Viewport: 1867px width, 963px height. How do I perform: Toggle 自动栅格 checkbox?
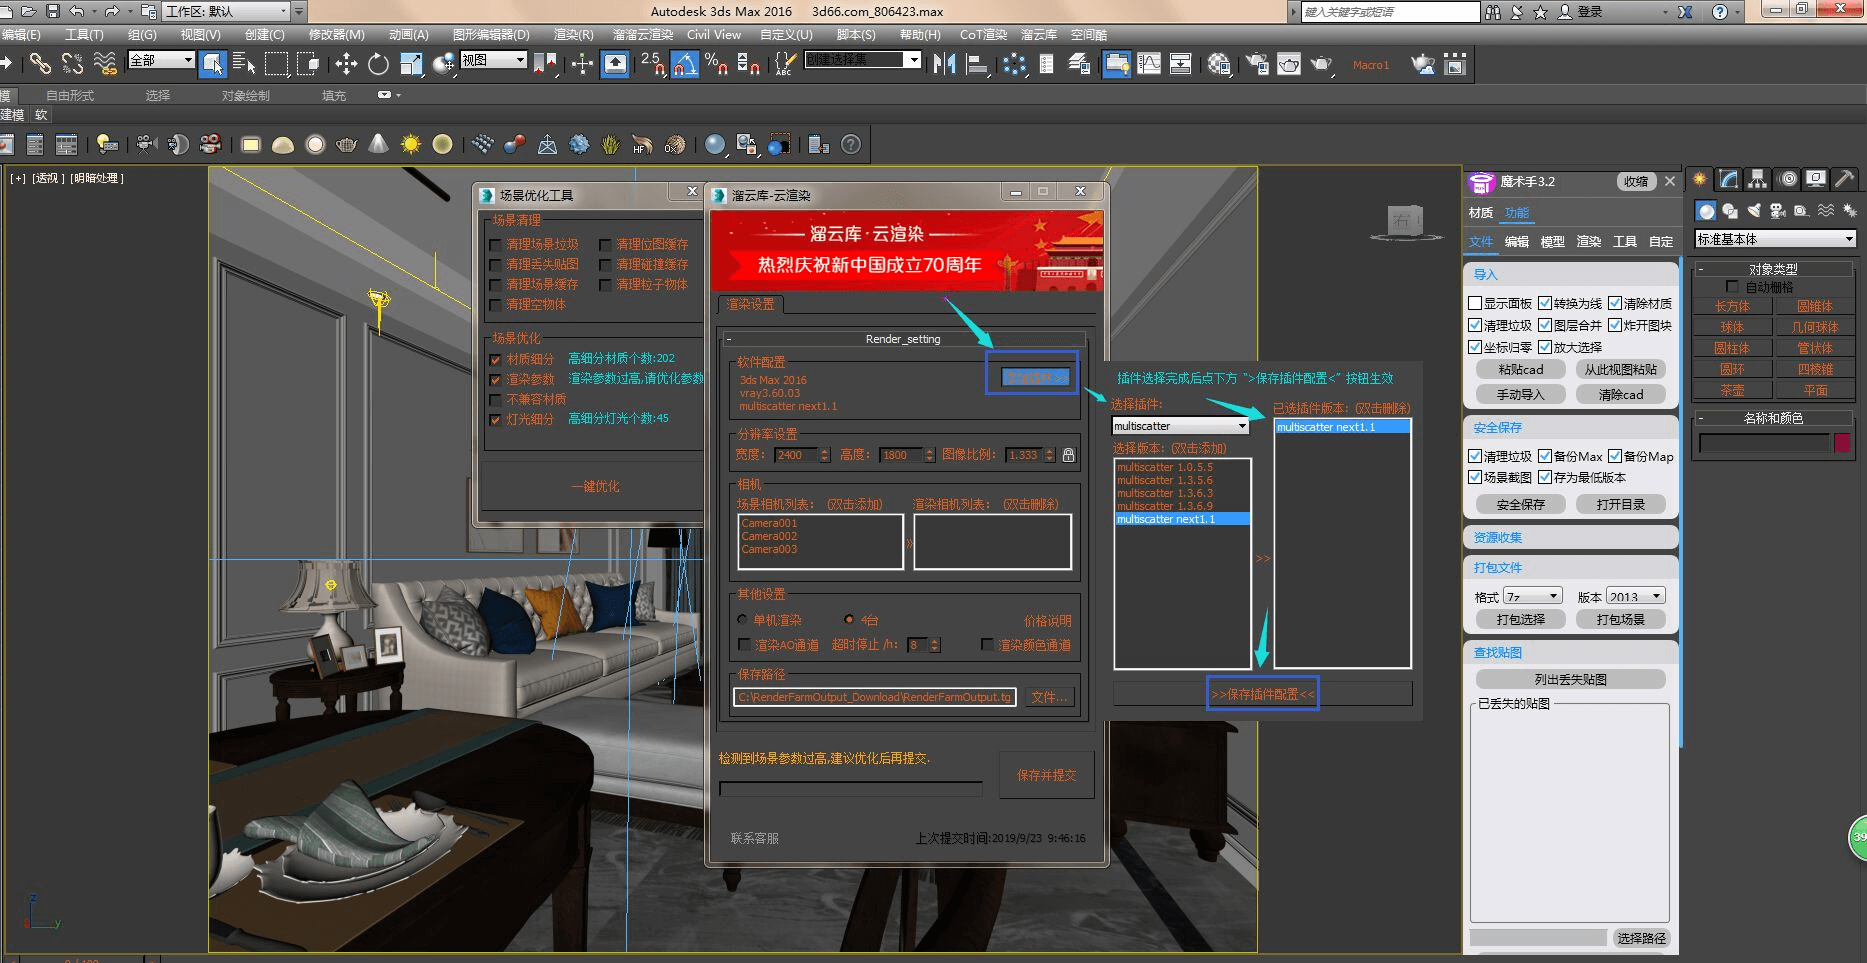pos(1733,287)
